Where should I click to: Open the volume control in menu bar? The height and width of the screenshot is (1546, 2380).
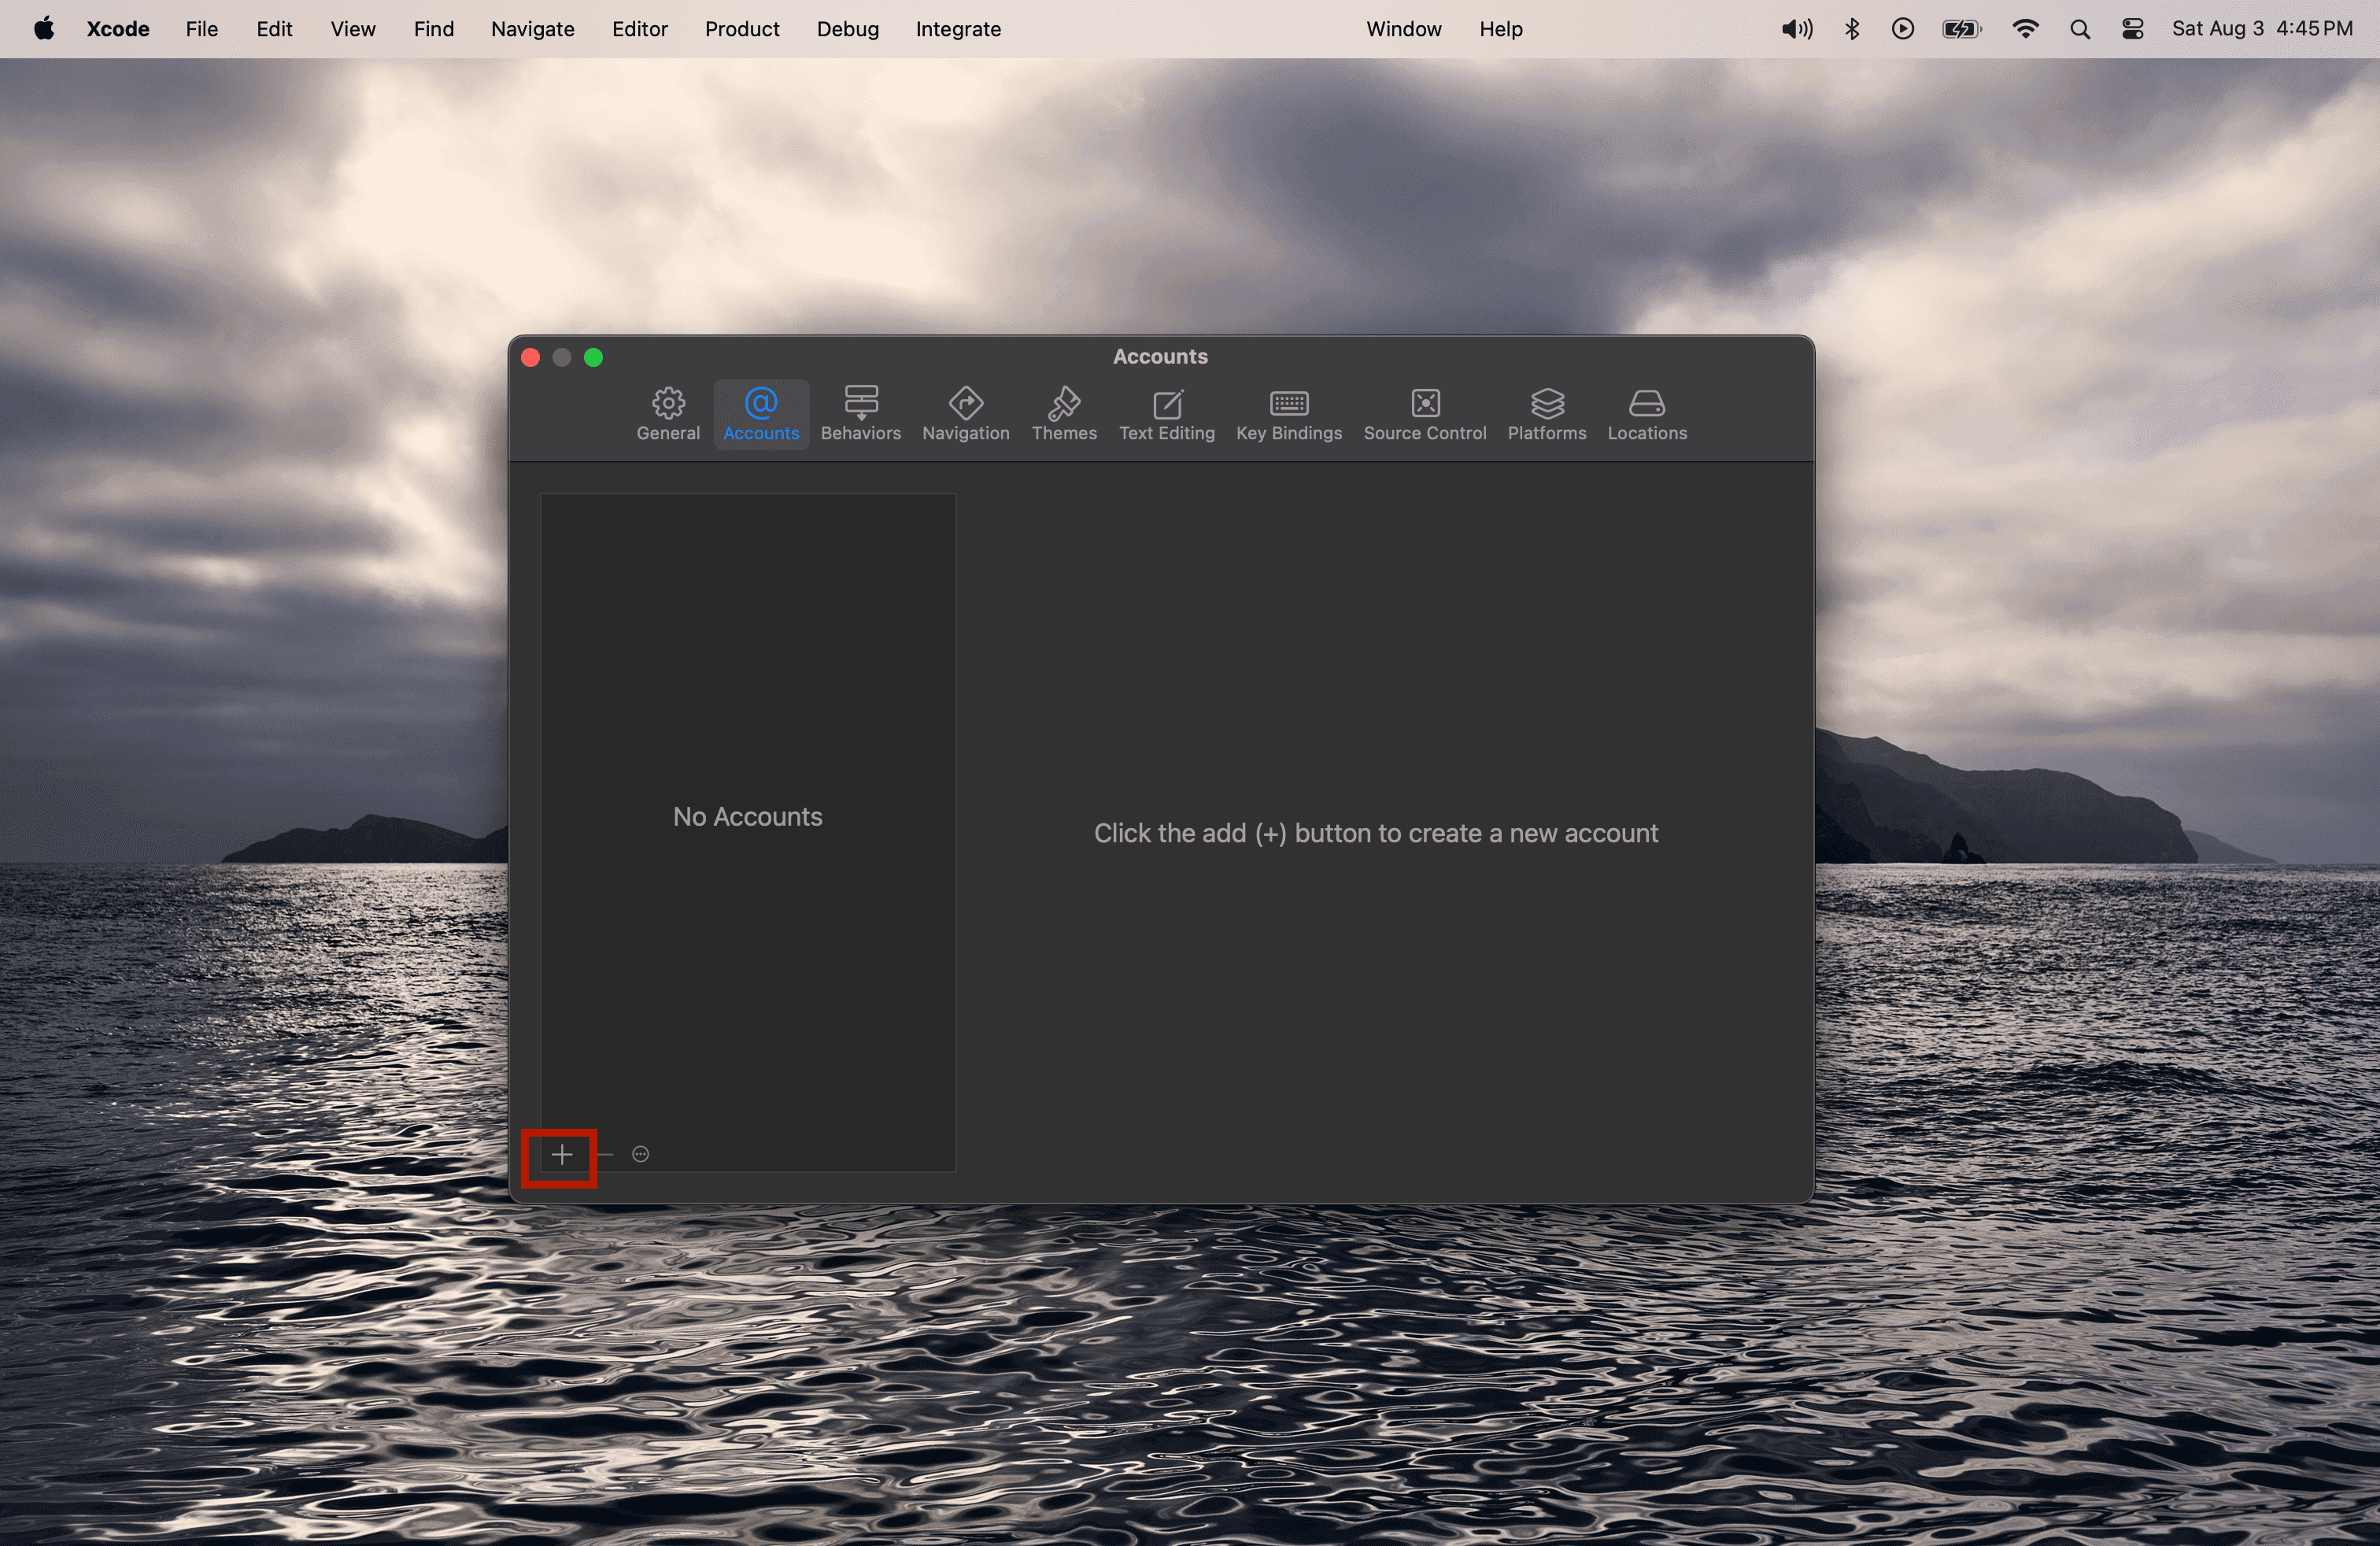click(x=1795, y=28)
